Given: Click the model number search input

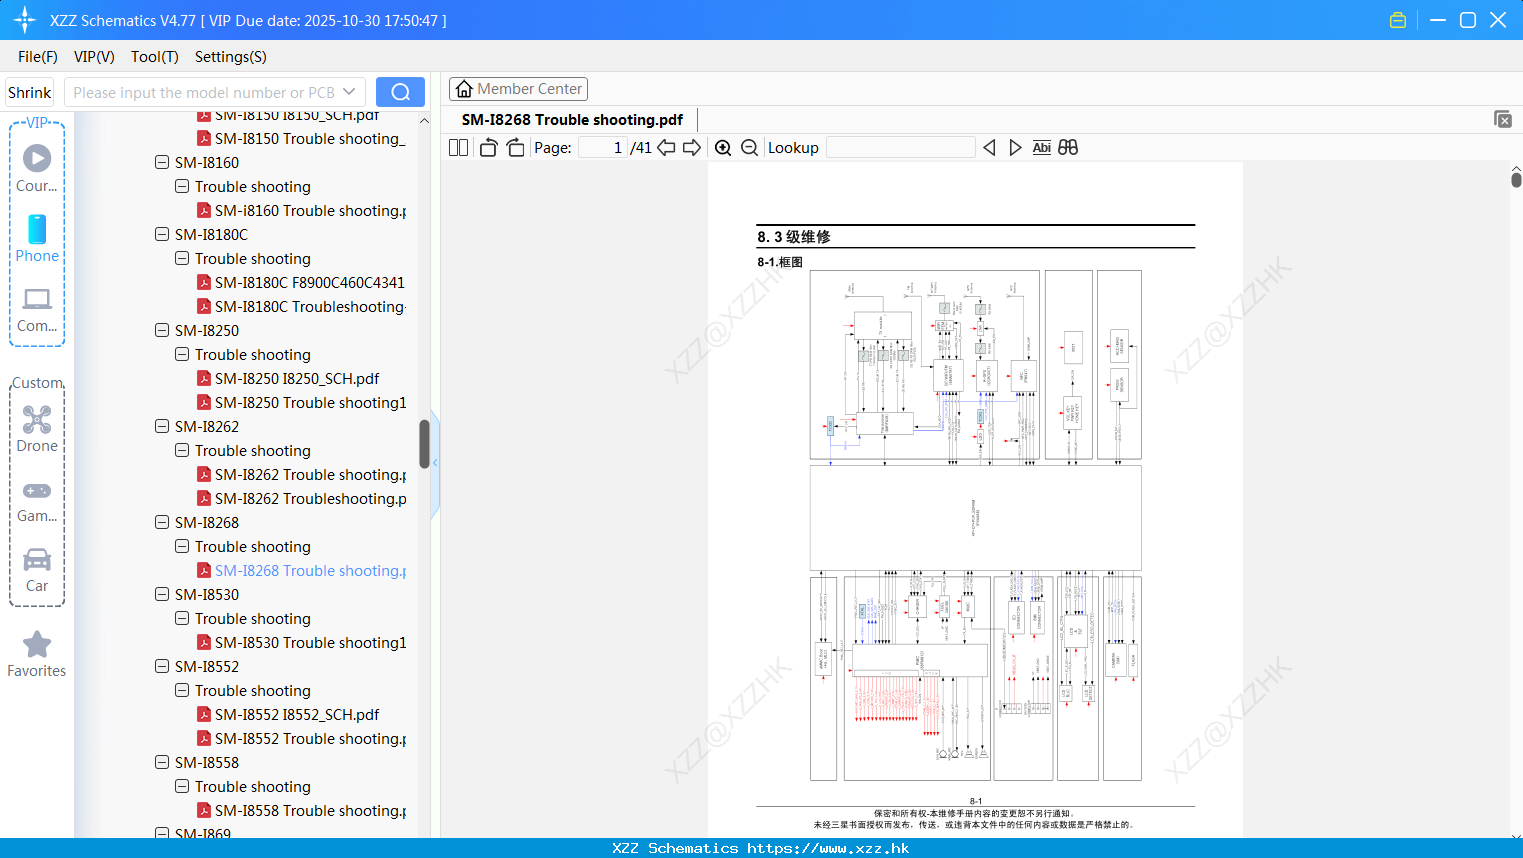Looking at the screenshot, I should [204, 92].
